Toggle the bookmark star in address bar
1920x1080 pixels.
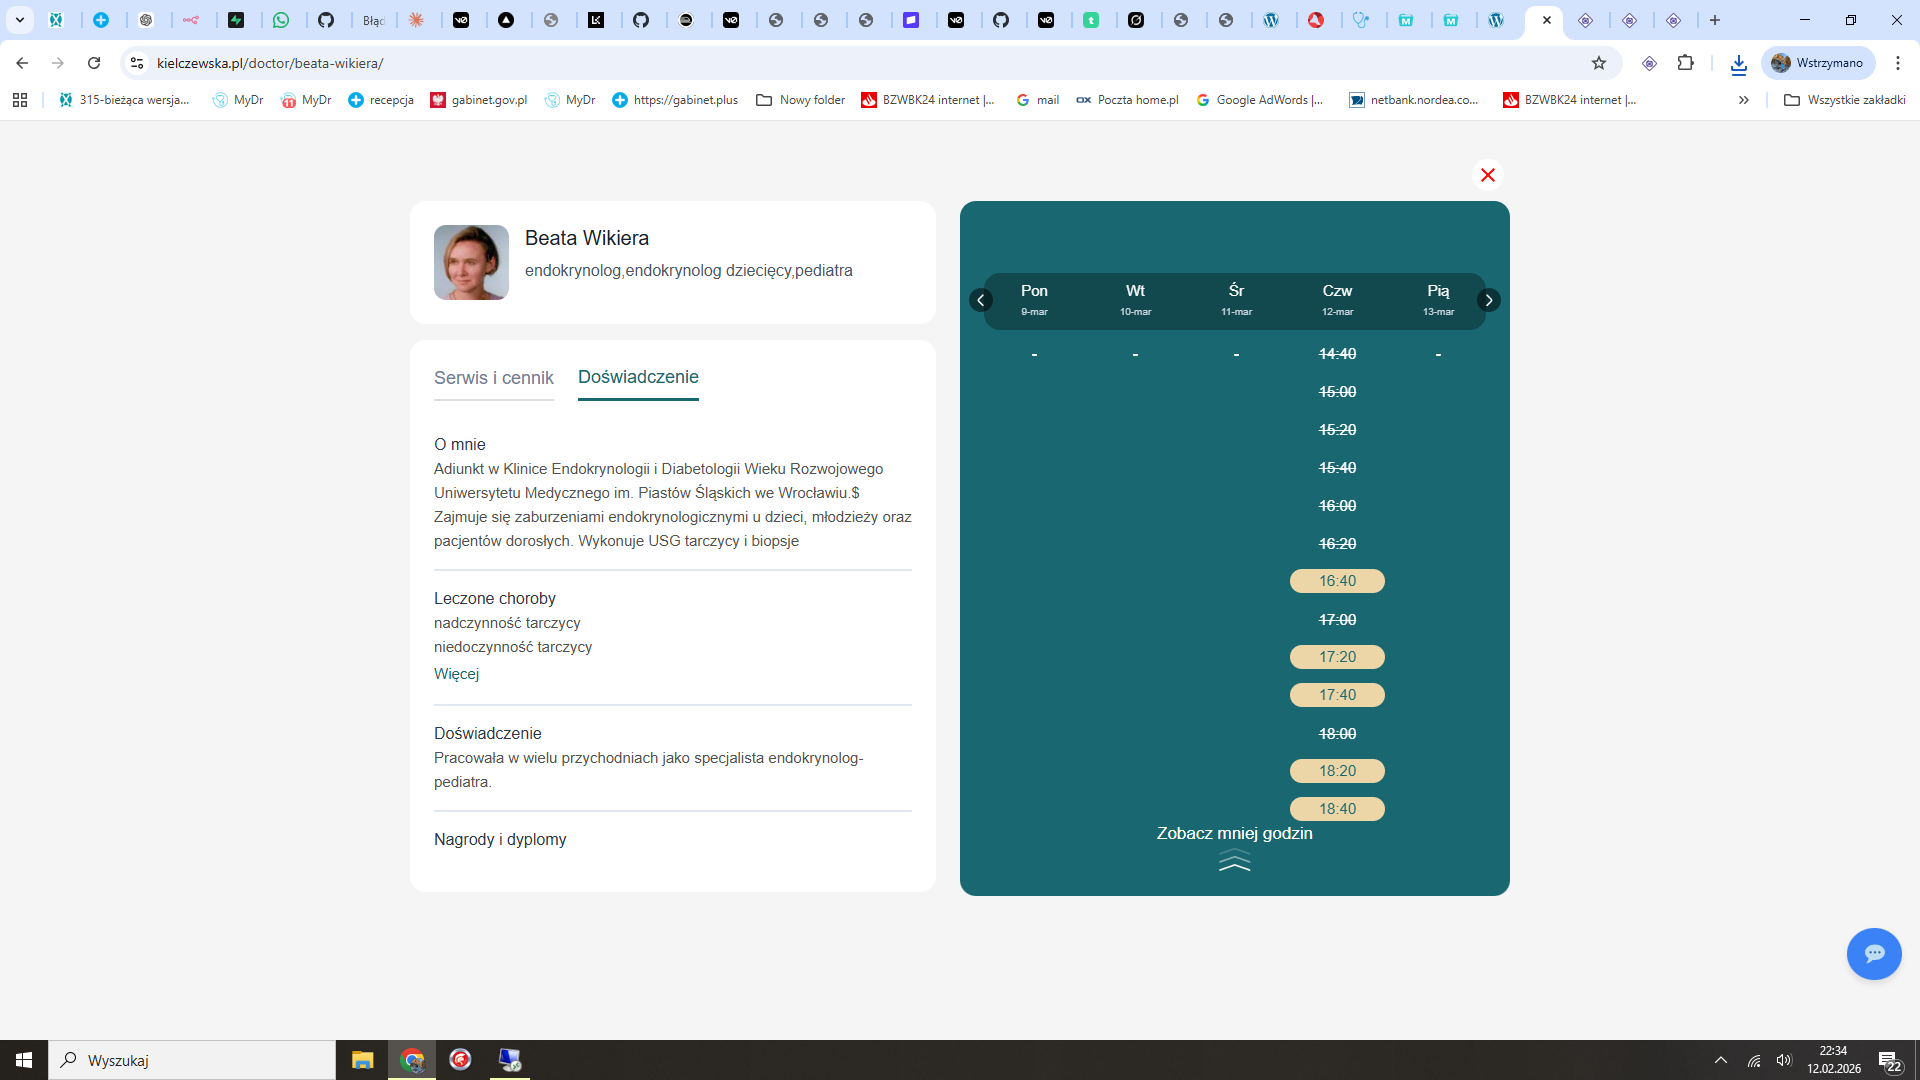[x=1599, y=63]
